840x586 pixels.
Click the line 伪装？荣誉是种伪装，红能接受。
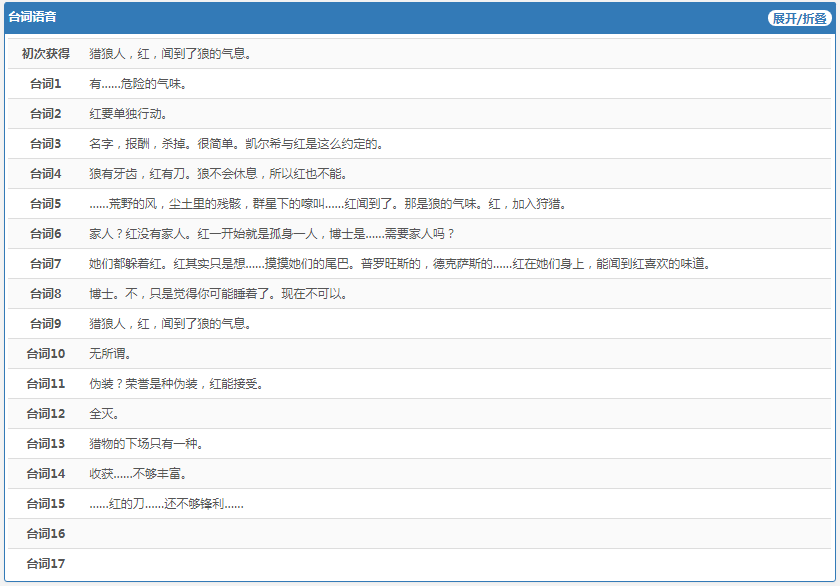click(176, 384)
